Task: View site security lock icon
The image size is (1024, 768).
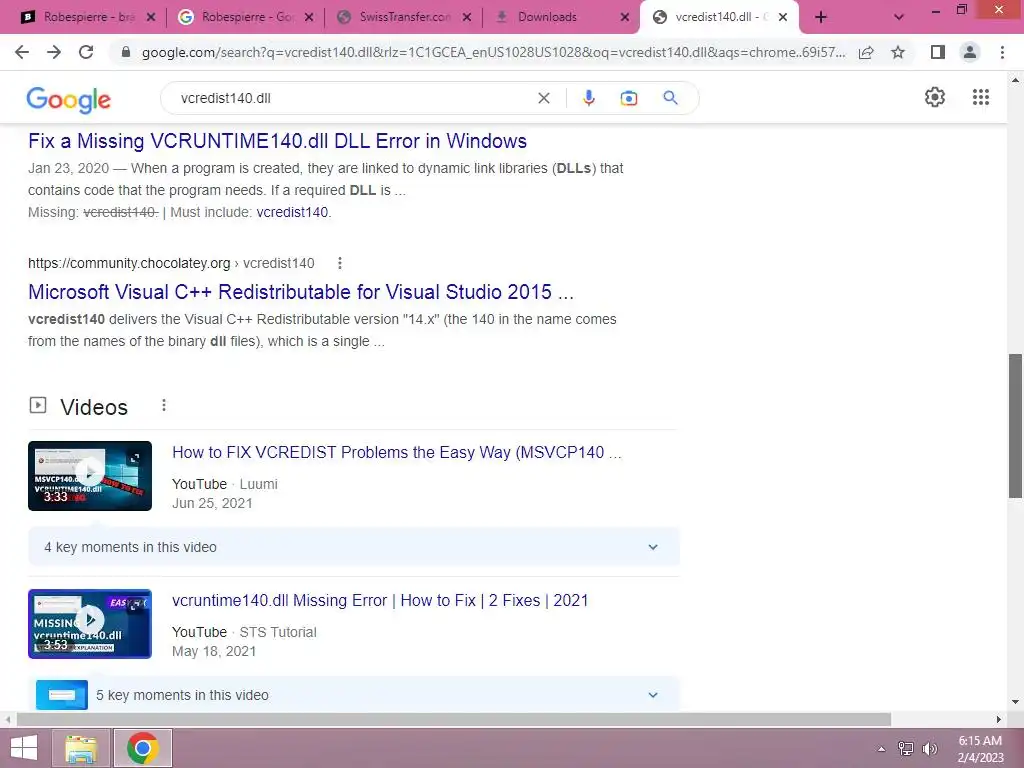Action: click(x=126, y=52)
